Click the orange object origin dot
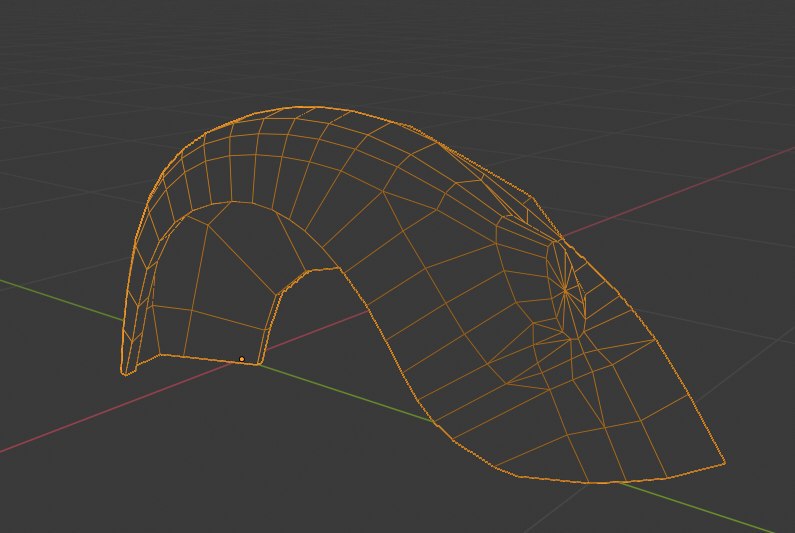This screenshot has height=533, width=795. (242, 359)
